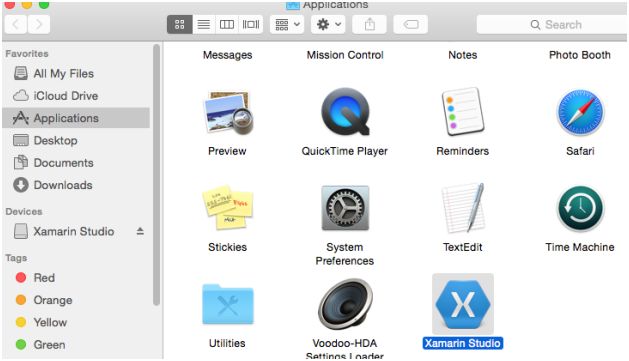Open All My Files in sidebar
Screen dimensions: 629x361
coord(76,73)
